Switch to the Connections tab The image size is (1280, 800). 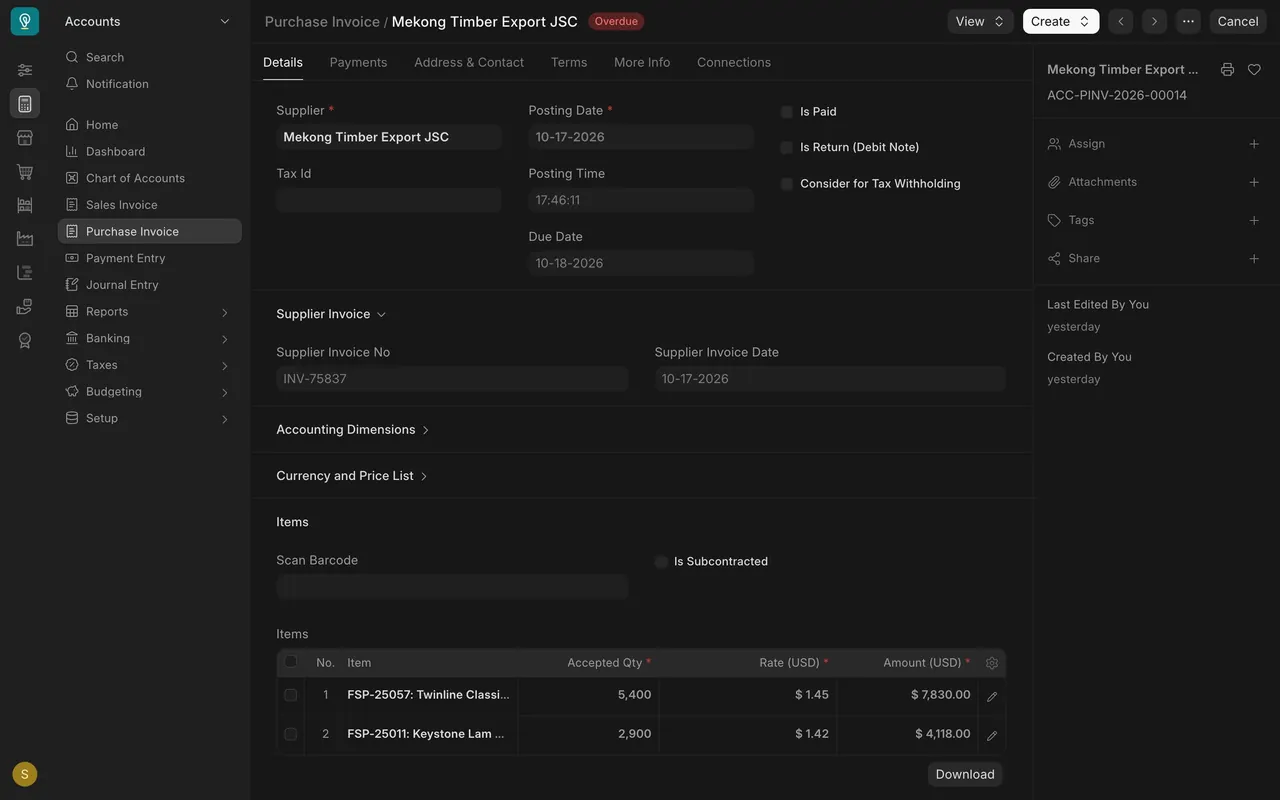pyautogui.click(x=734, y=62)
